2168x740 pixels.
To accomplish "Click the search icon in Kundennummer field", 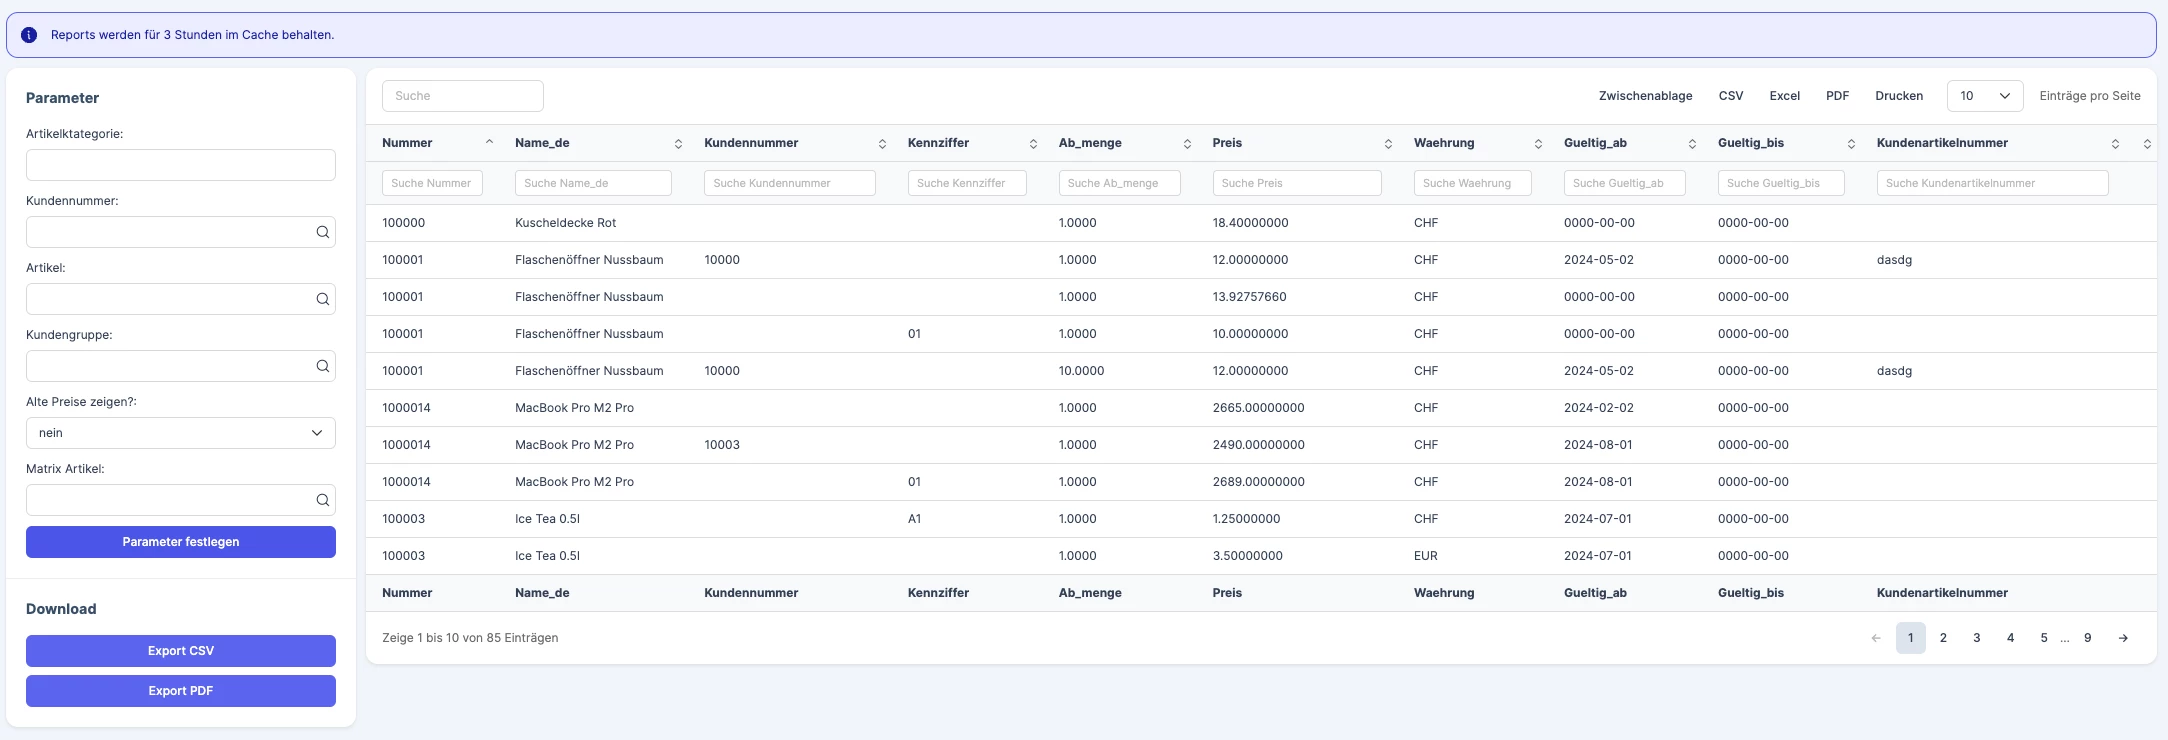I will pyautogui.click(x=322, y=232).
